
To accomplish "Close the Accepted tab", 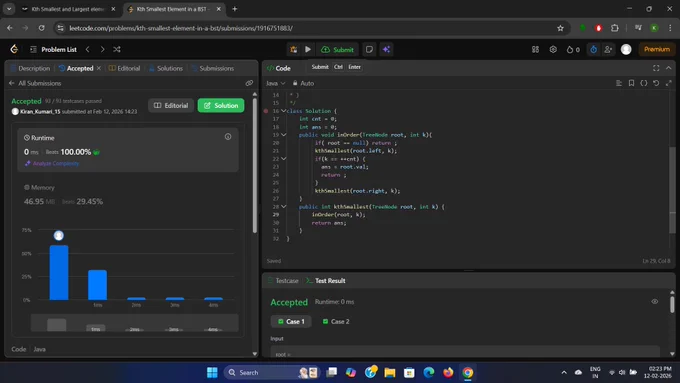I will click(99, 69).
